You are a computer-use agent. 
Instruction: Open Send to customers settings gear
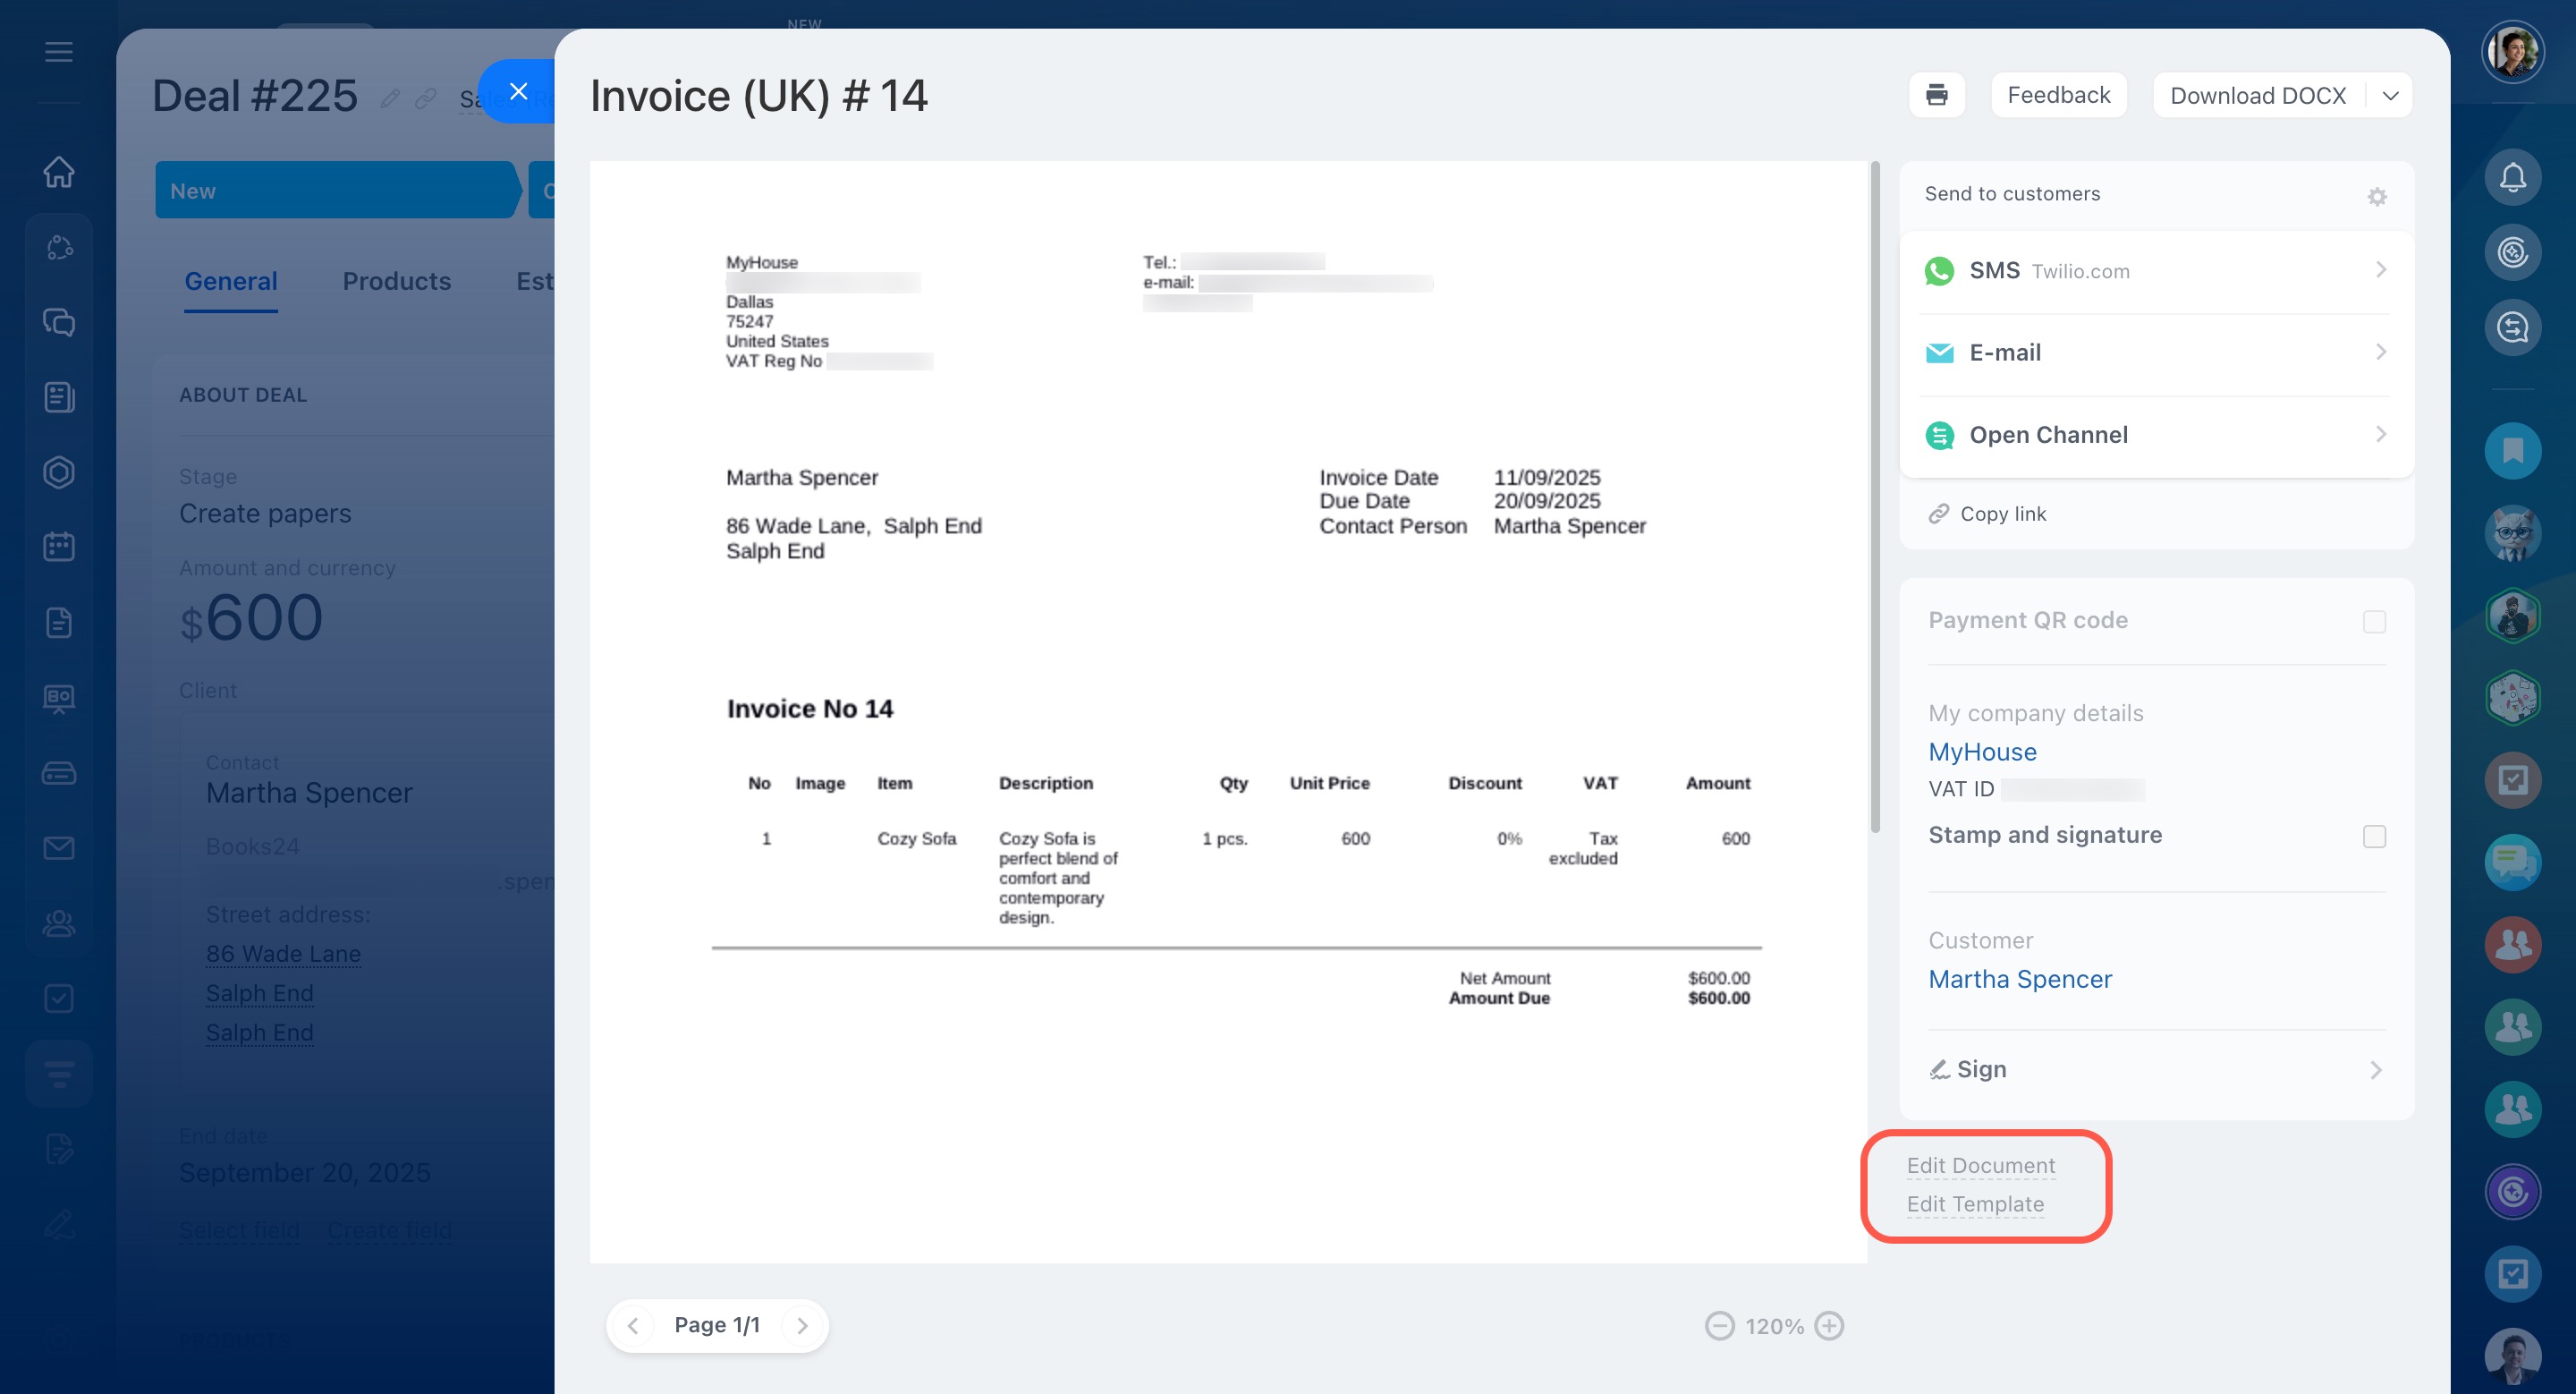click(x=2376, y=196)
